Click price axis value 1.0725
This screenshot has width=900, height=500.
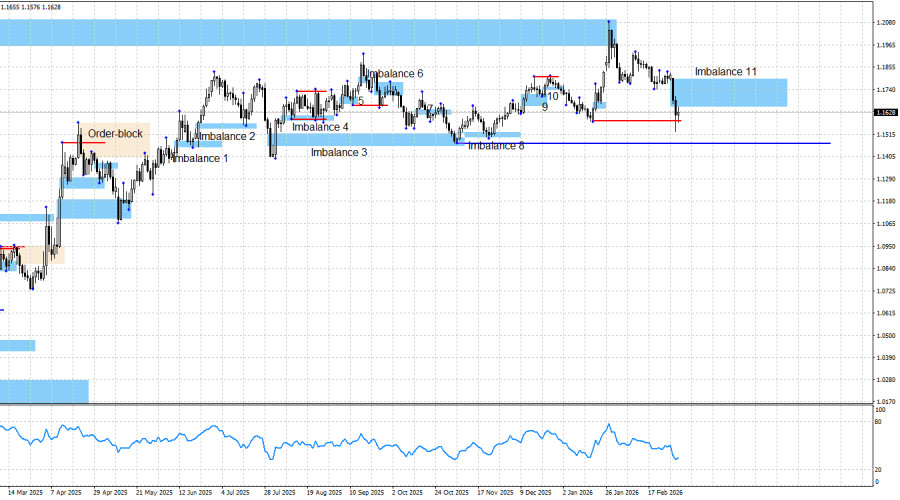(886, 290)
